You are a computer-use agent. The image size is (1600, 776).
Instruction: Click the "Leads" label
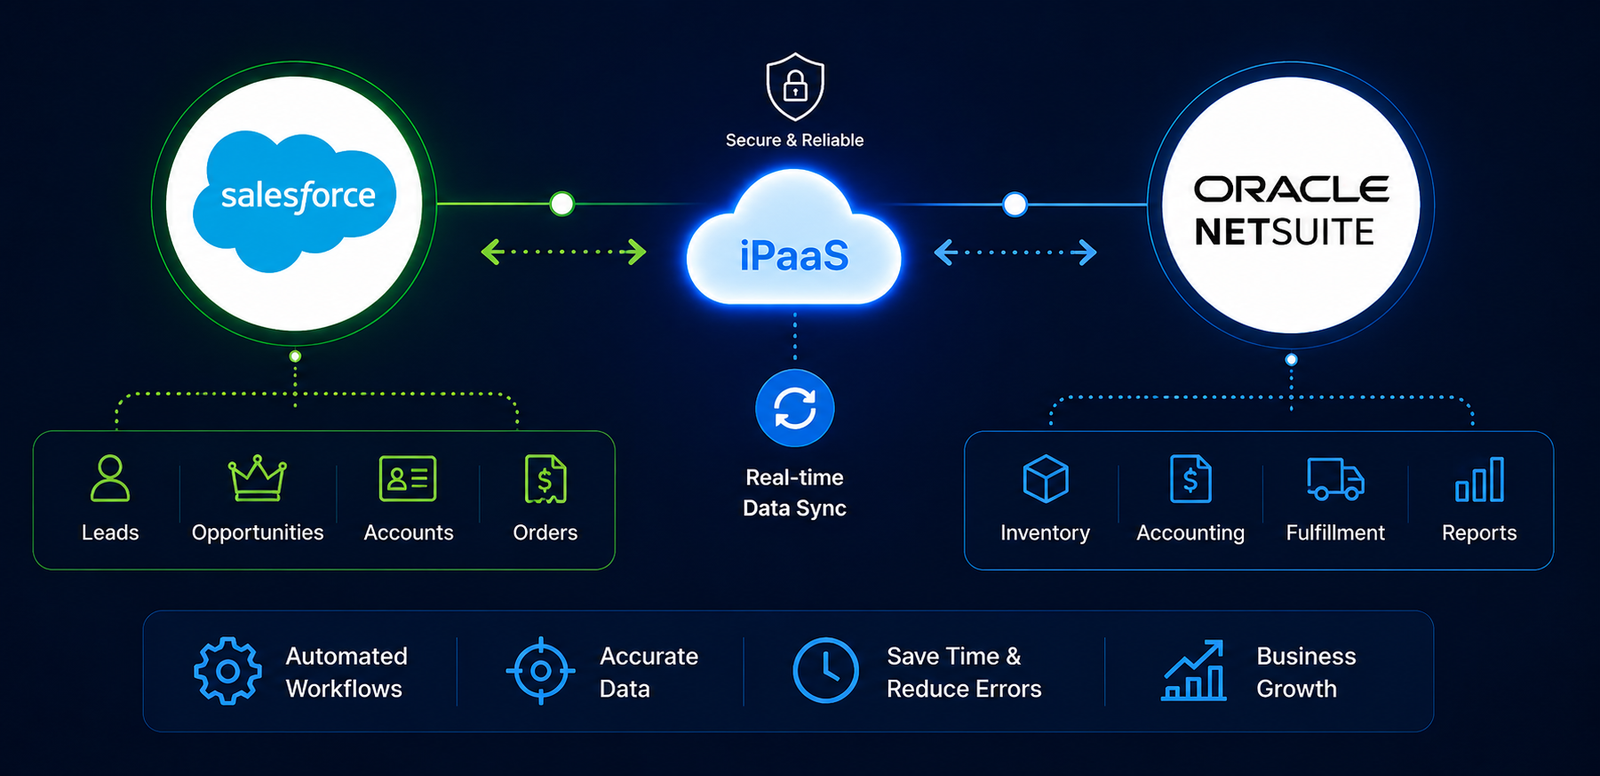(110, 533)
